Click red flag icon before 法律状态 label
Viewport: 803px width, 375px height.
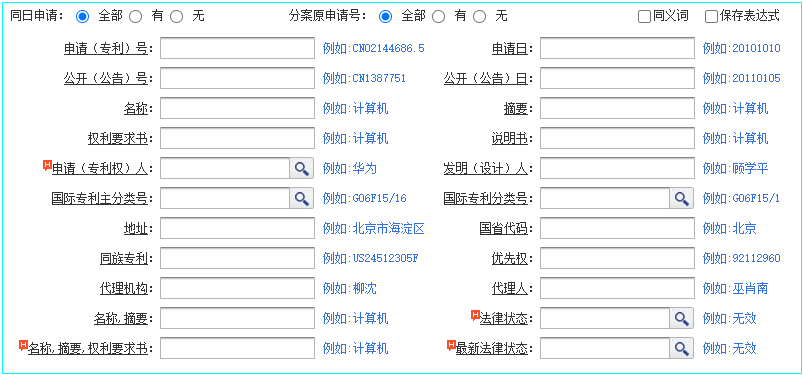[x=475, y=315]
